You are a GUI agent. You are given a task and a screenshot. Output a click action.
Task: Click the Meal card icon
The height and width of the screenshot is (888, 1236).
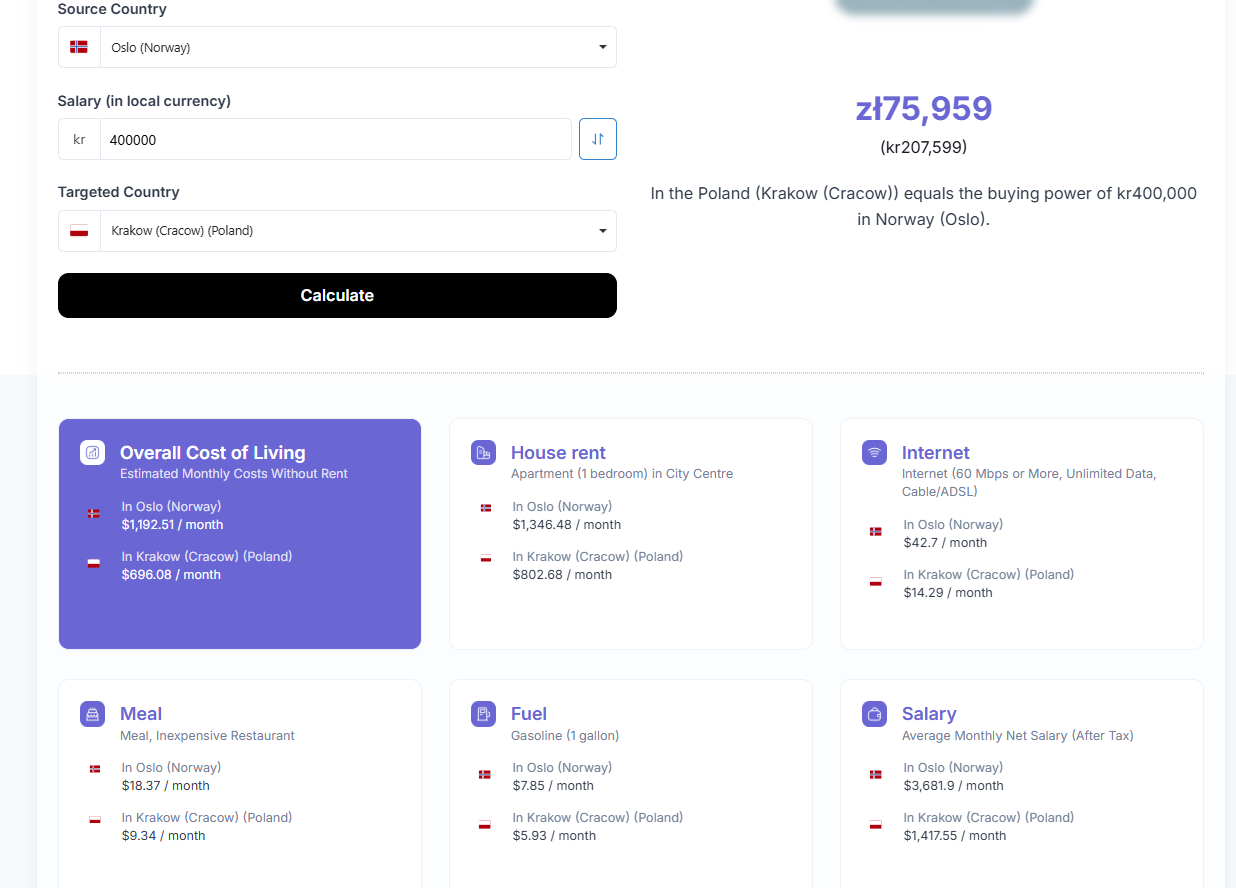point(92,713)
